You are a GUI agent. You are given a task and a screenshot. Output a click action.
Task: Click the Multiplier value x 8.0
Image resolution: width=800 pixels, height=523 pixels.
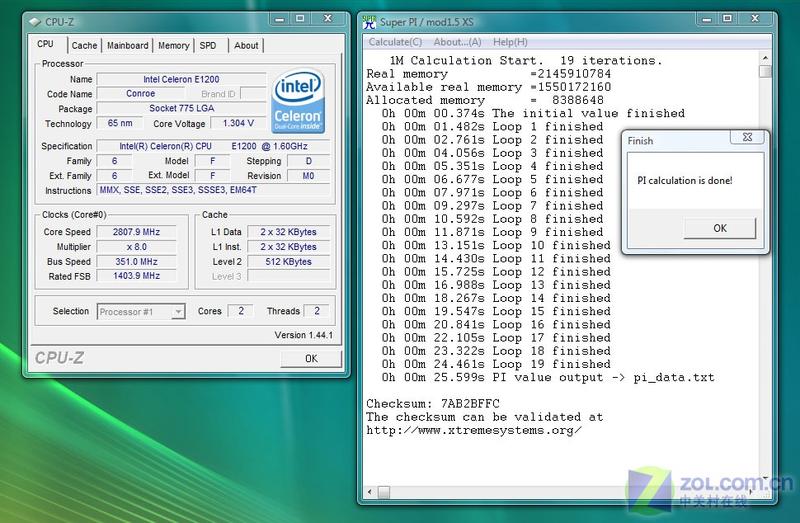point(136,246)
